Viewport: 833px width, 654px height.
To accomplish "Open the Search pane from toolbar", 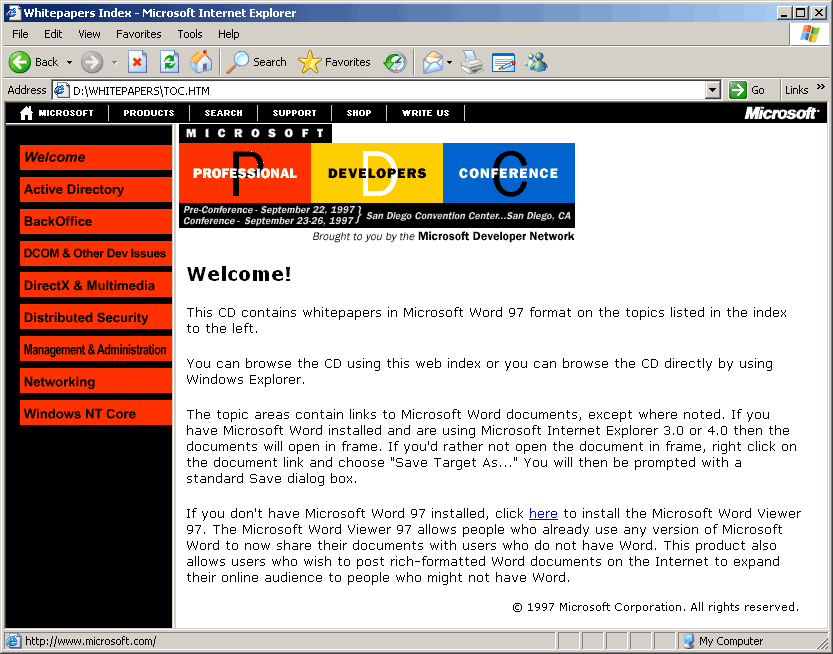I will (256, 62).
